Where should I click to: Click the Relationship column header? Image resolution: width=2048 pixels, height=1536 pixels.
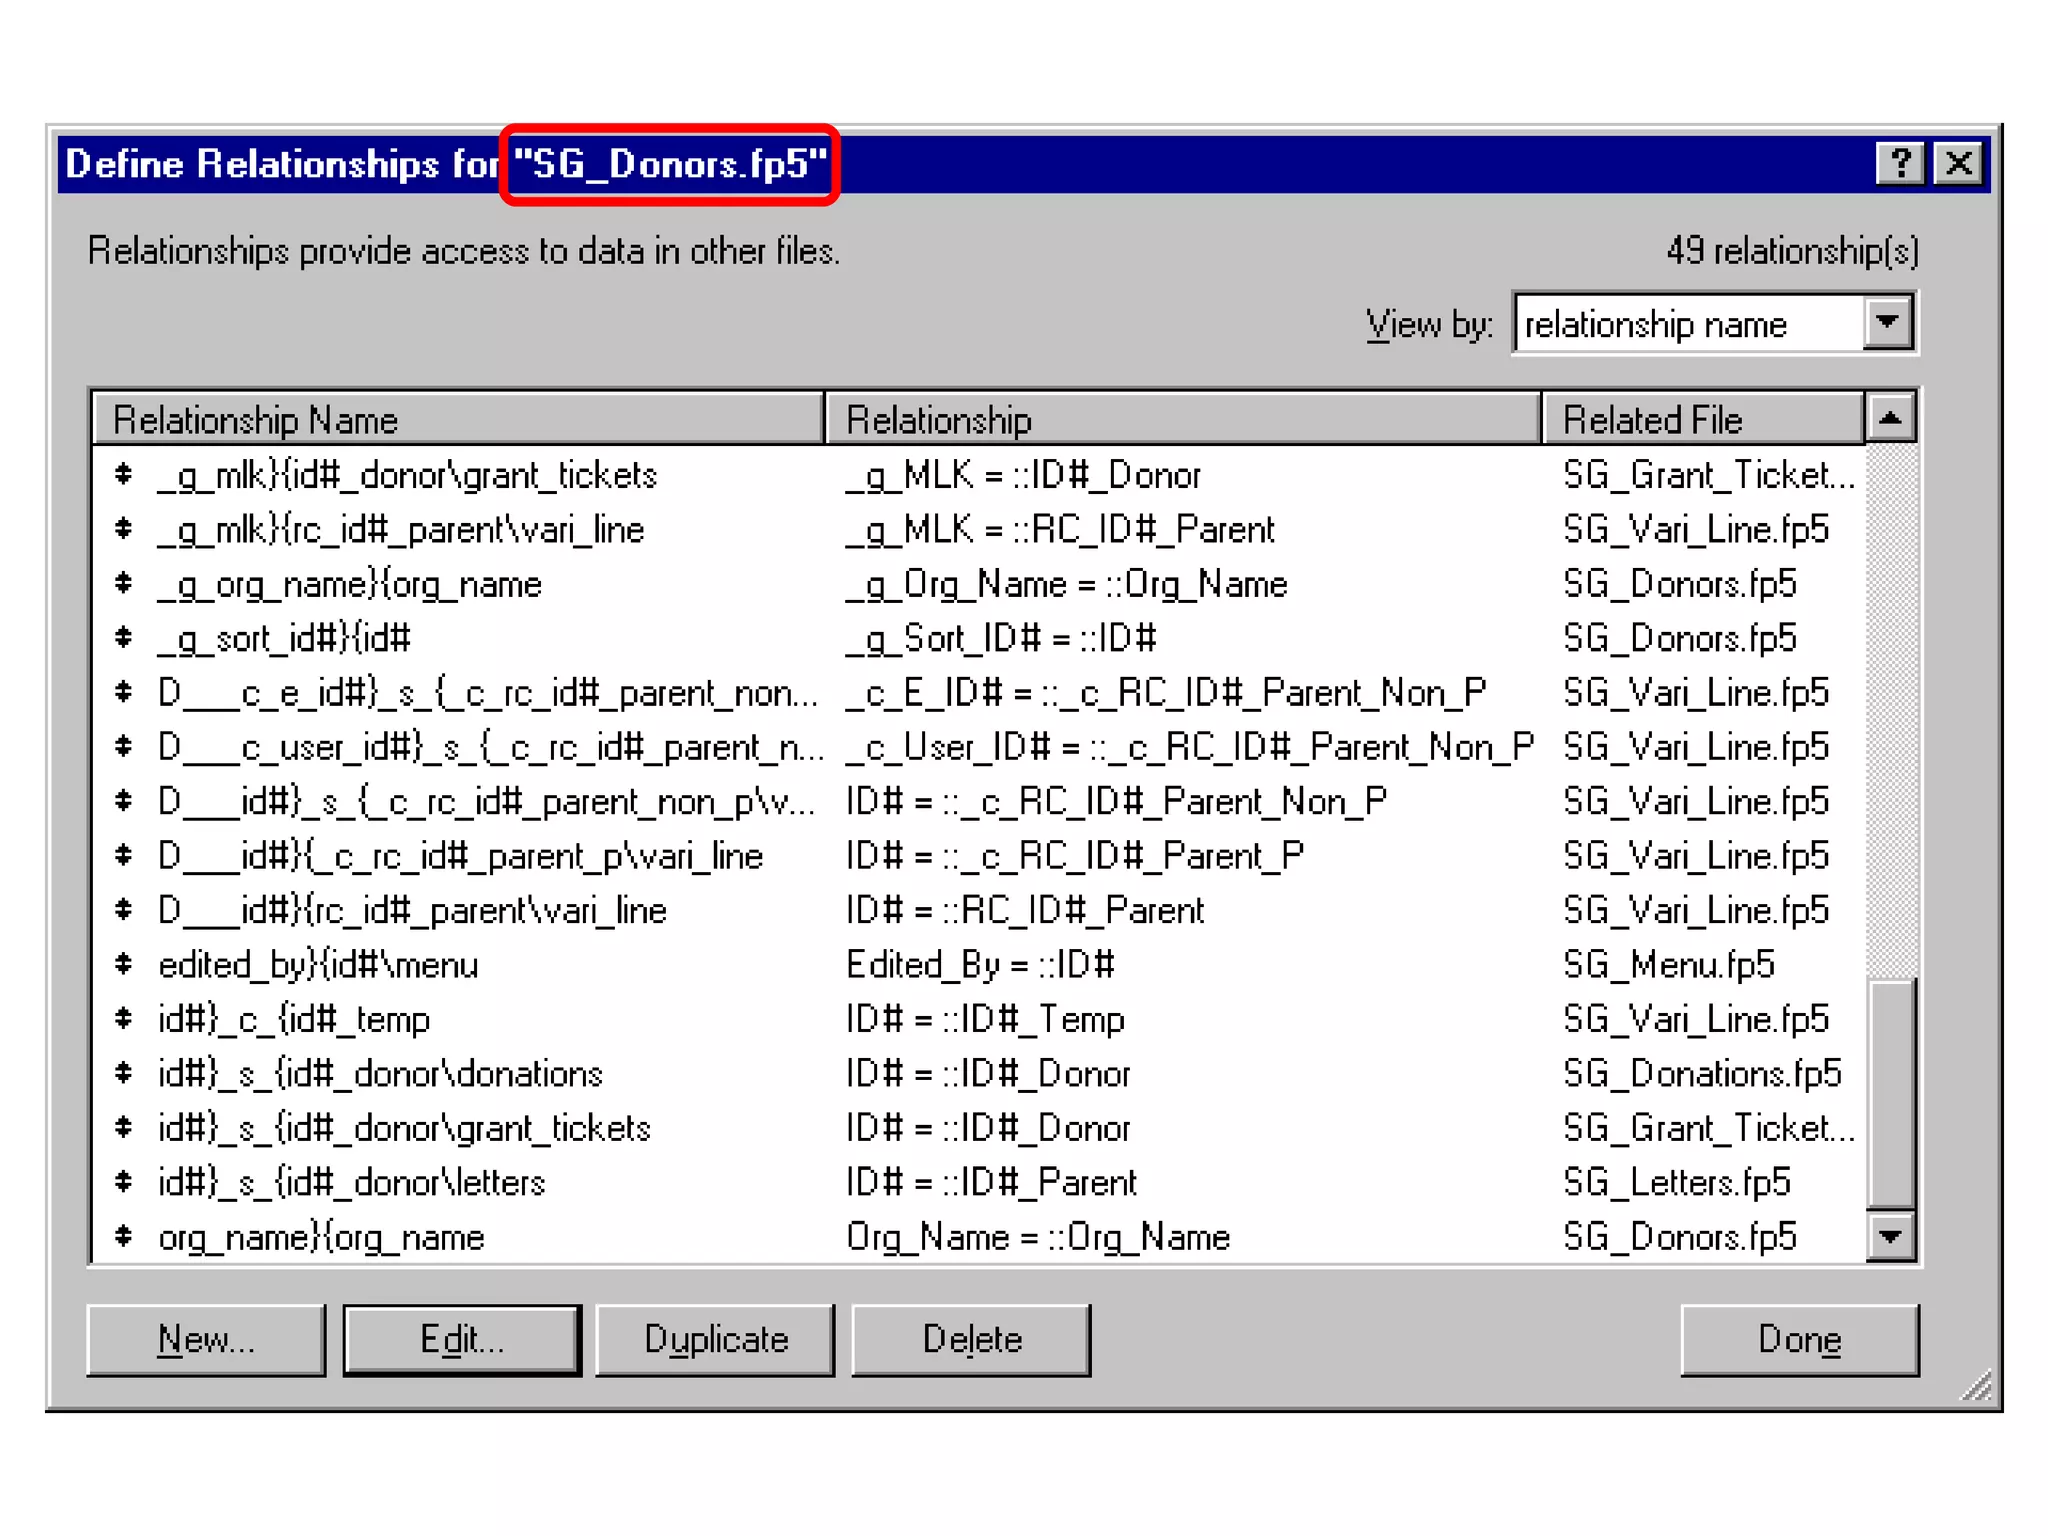point(1182,420)
